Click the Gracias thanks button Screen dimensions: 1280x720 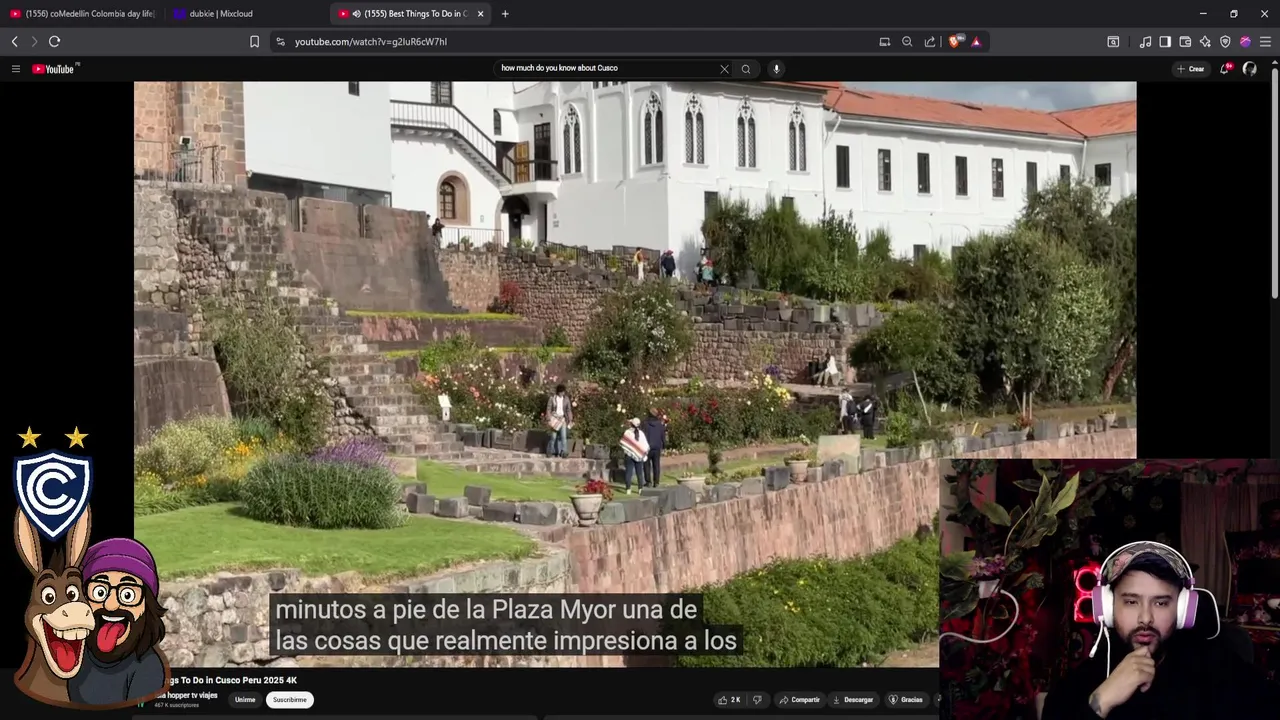click(x=906, y=700)
